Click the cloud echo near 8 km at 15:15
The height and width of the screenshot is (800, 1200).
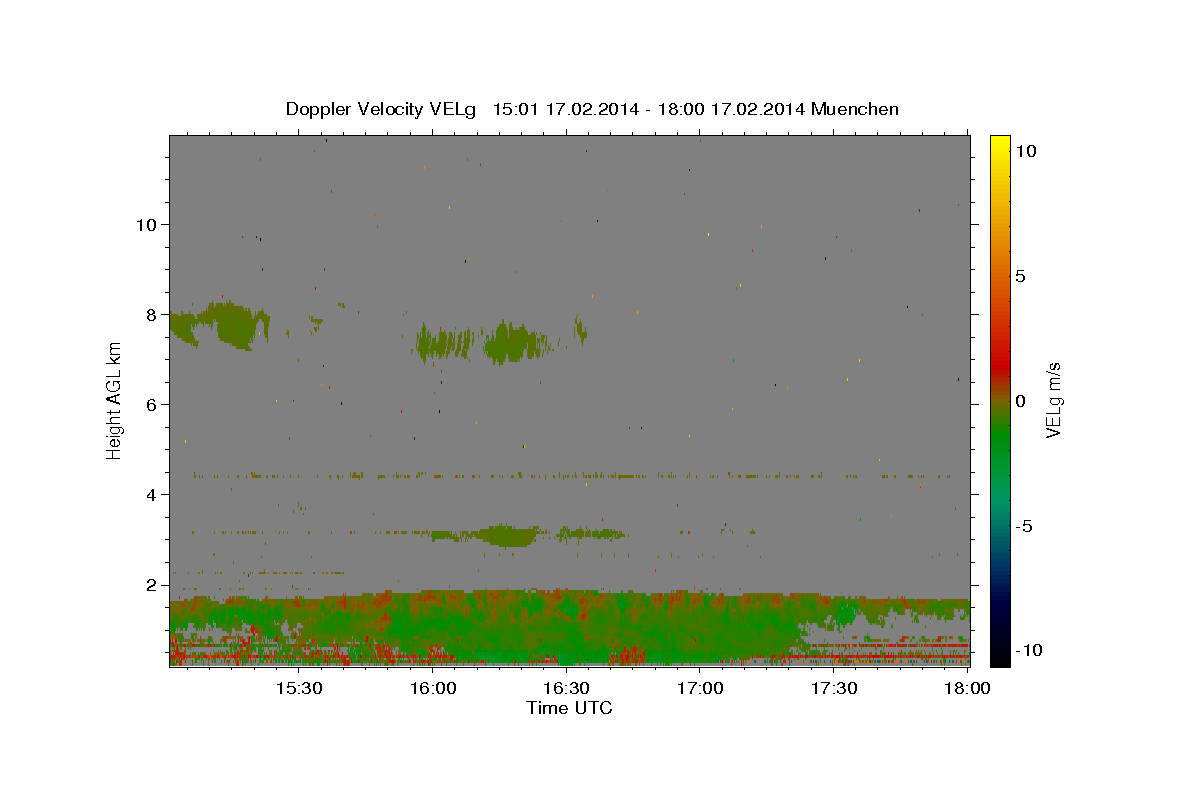coord(235,325)
